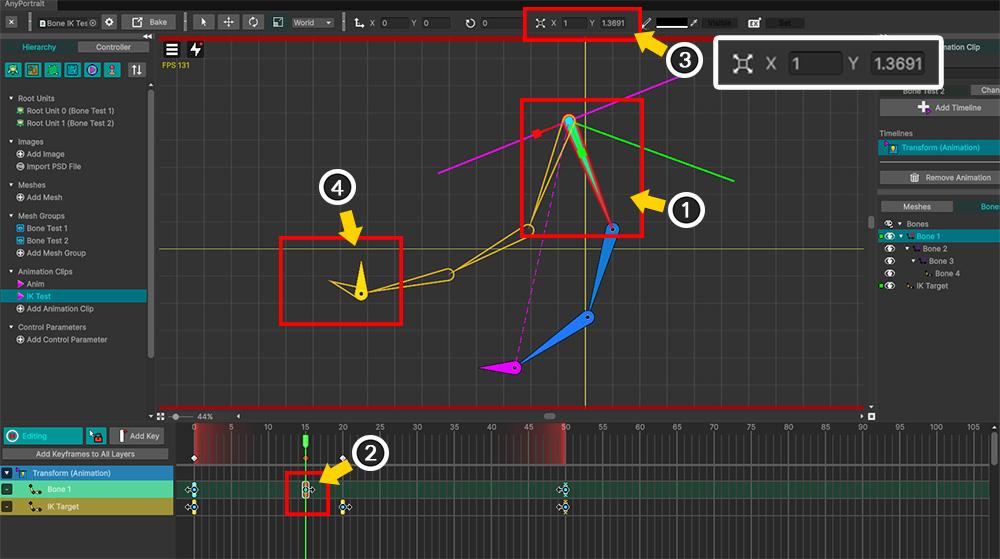Click Add Control Parameter
Screen dimensions: 1000x559
pos(67,340)
